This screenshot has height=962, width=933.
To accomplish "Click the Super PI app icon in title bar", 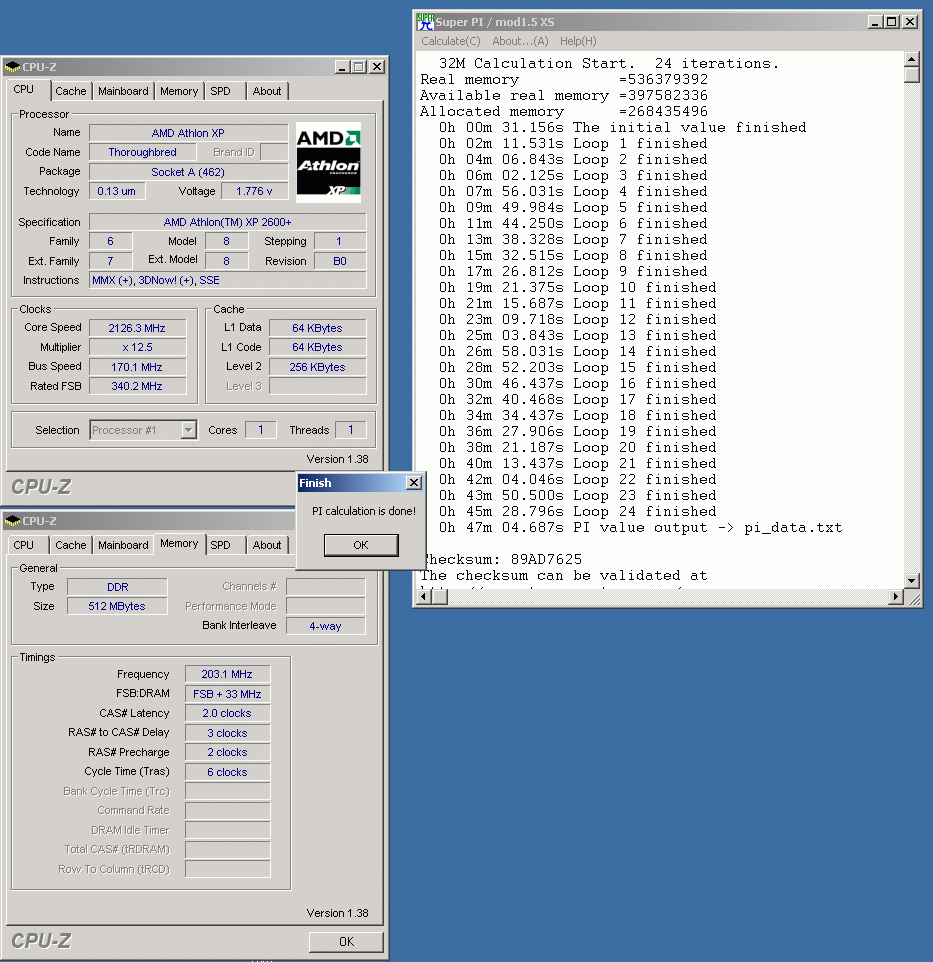I will coord(425,21).
